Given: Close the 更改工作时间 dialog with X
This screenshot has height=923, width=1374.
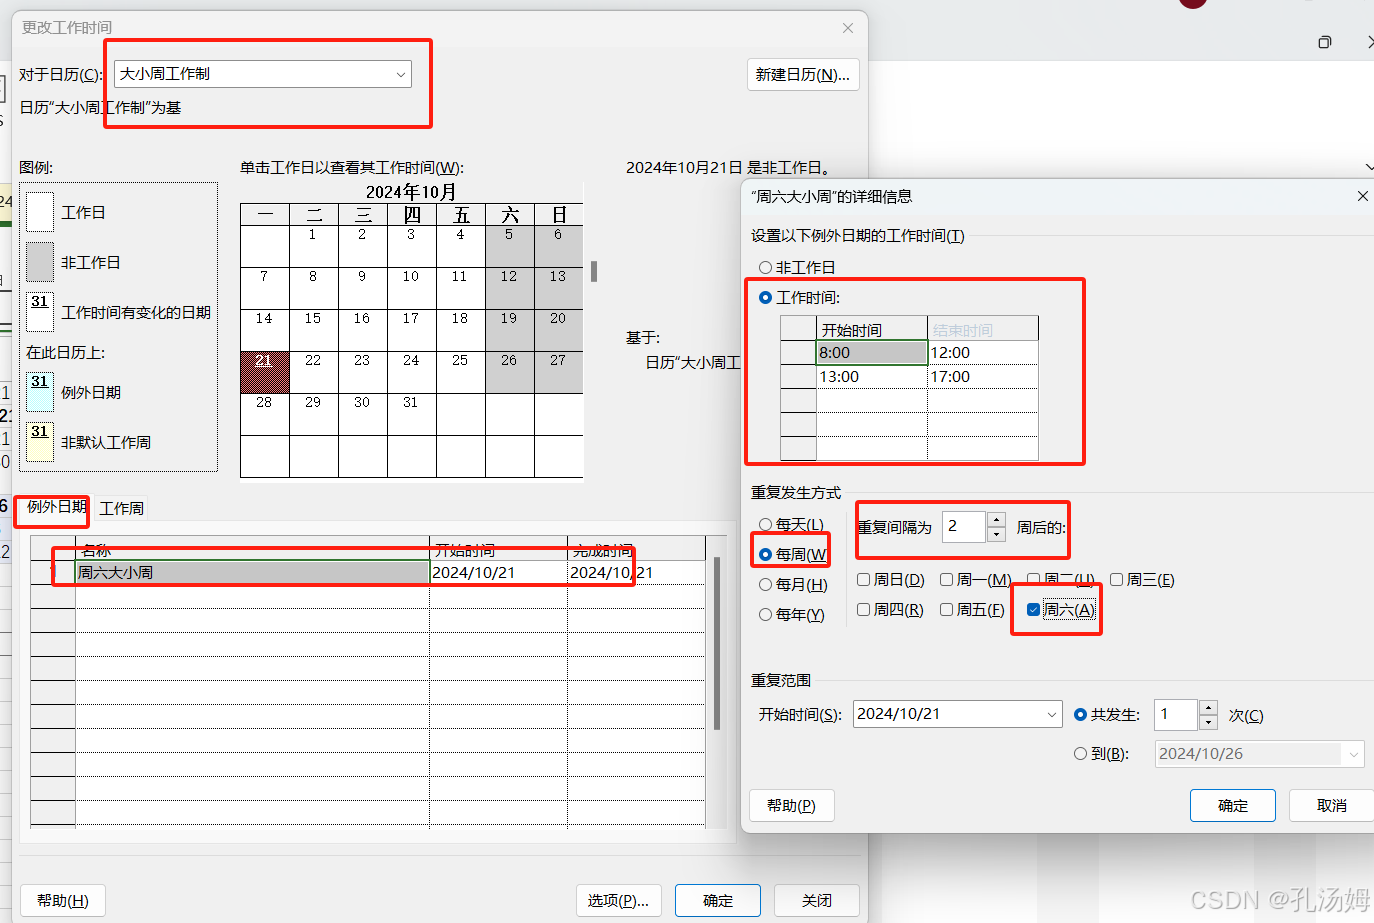Looking at the screenshot, I should (848, 28).
